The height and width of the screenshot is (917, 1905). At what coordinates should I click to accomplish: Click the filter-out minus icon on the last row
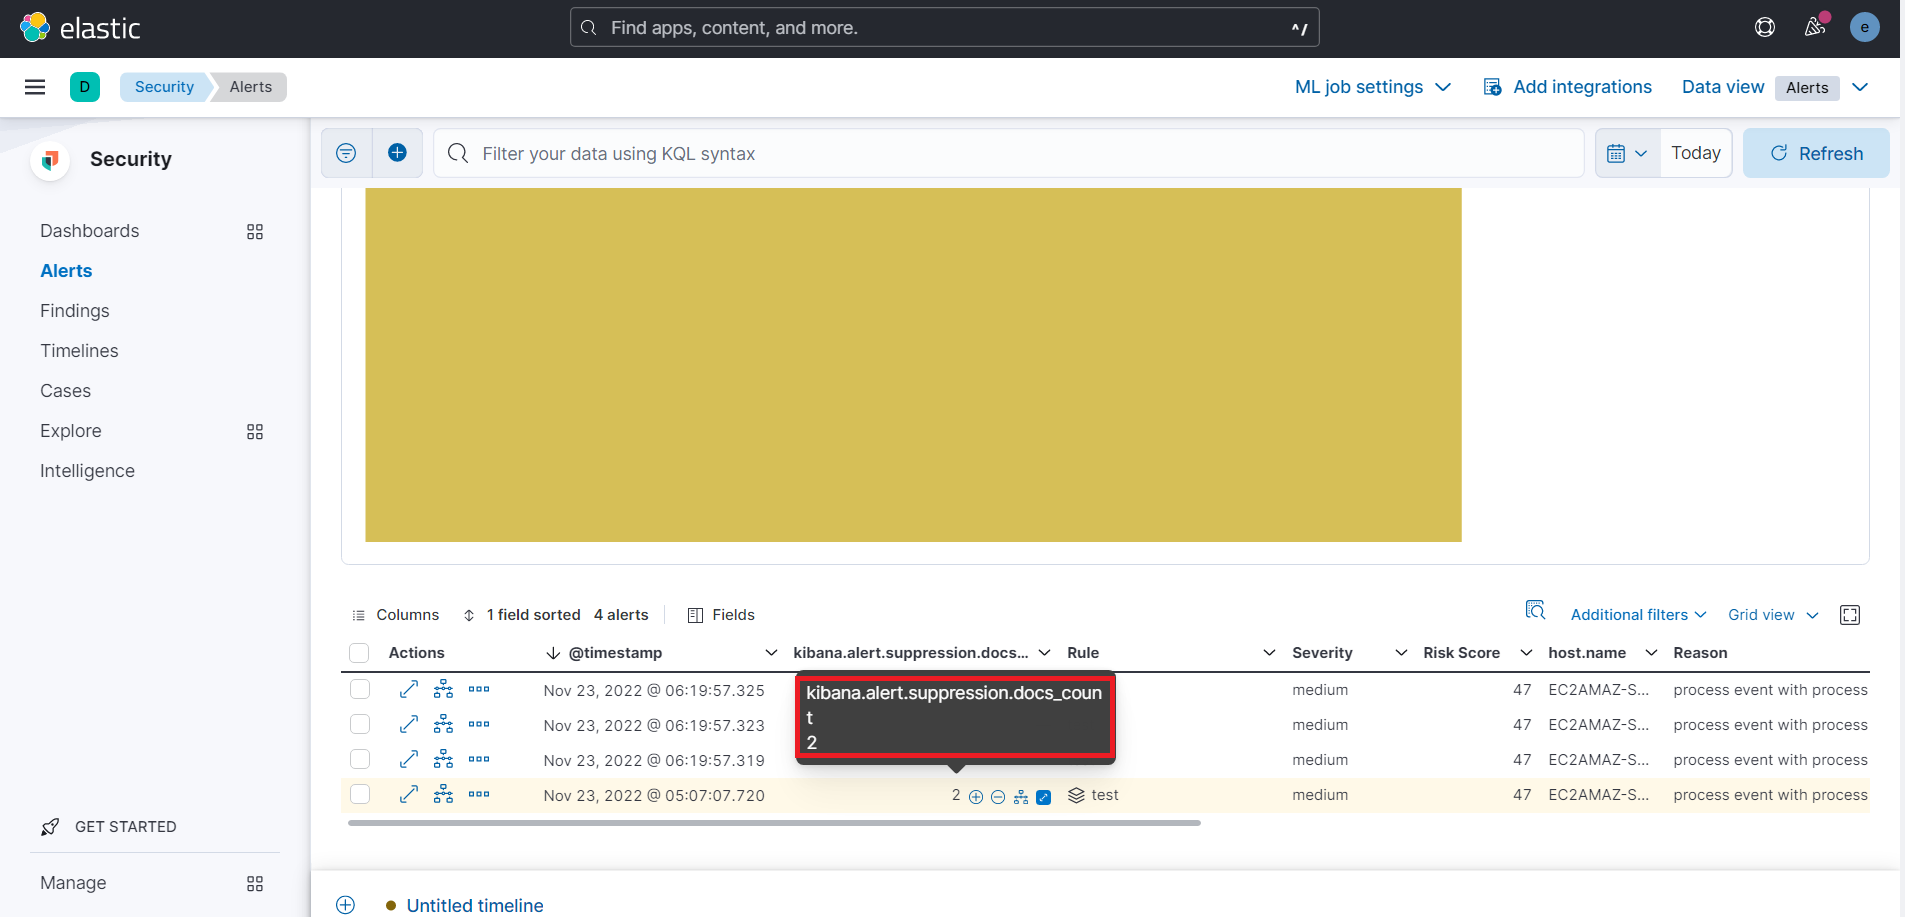[998, 796]
